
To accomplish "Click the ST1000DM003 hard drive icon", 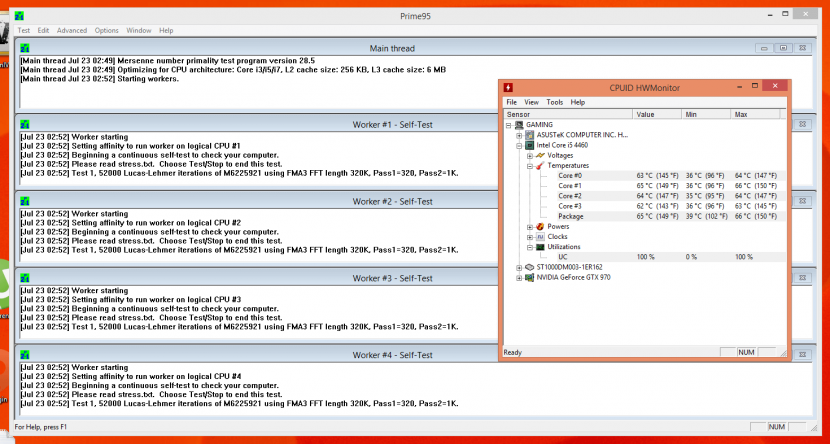I will pyautogui.click(x=529, y=267).
